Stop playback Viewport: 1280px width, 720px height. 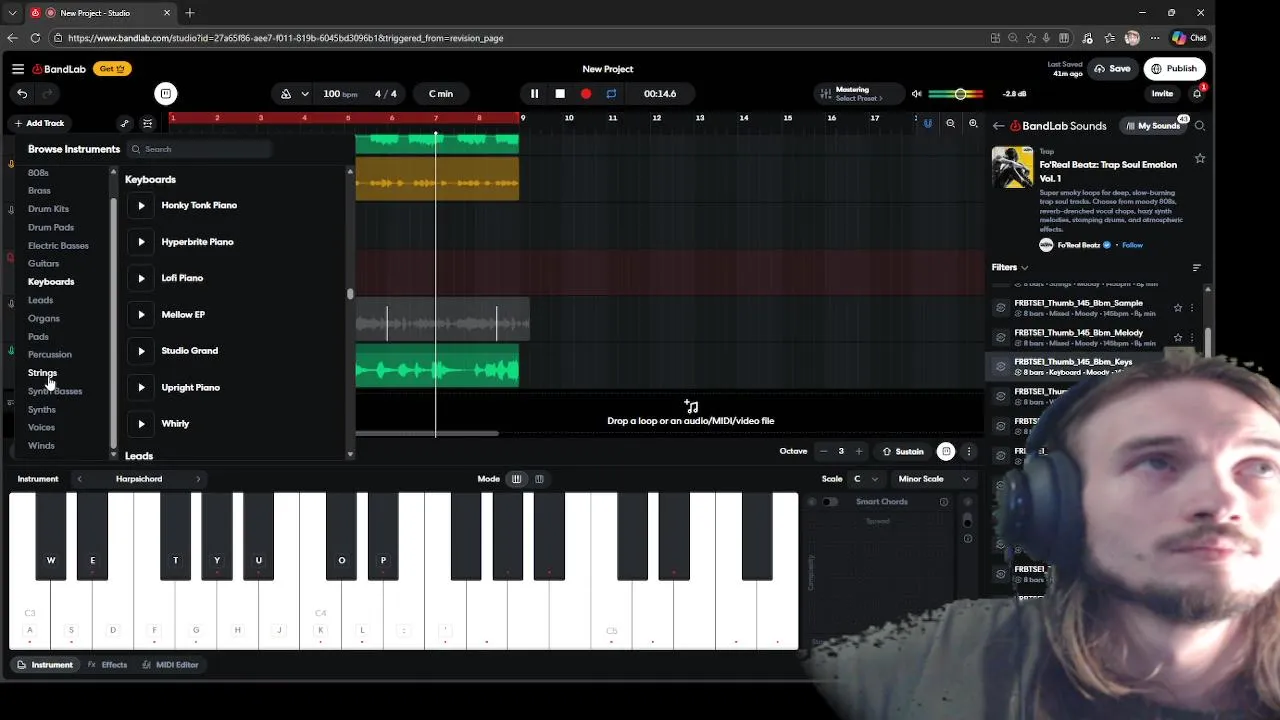click(560, 94)
